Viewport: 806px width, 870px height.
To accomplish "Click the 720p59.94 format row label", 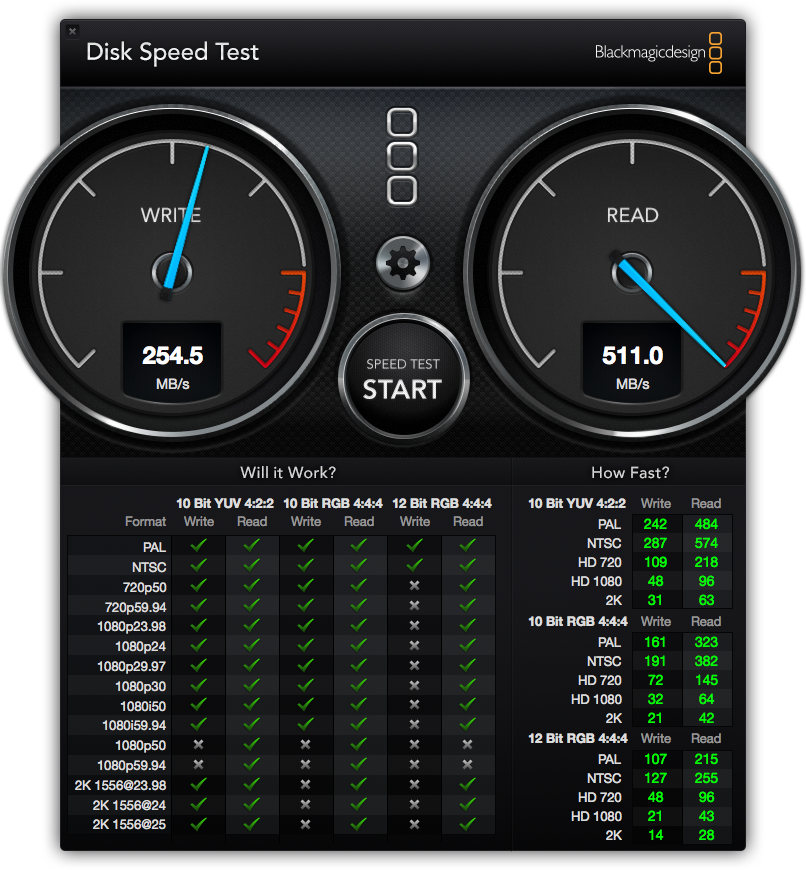I will [x=135, y=607].
